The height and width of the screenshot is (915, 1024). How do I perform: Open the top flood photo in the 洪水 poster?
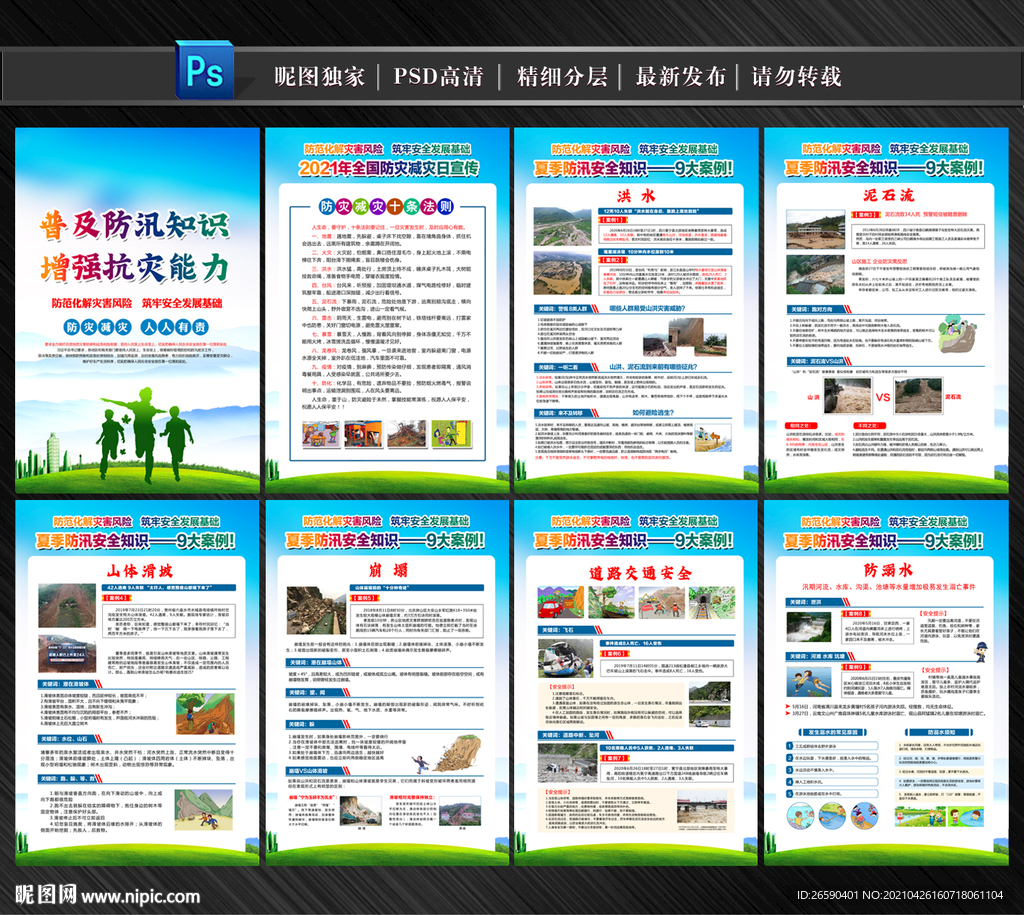click(562, 227)
